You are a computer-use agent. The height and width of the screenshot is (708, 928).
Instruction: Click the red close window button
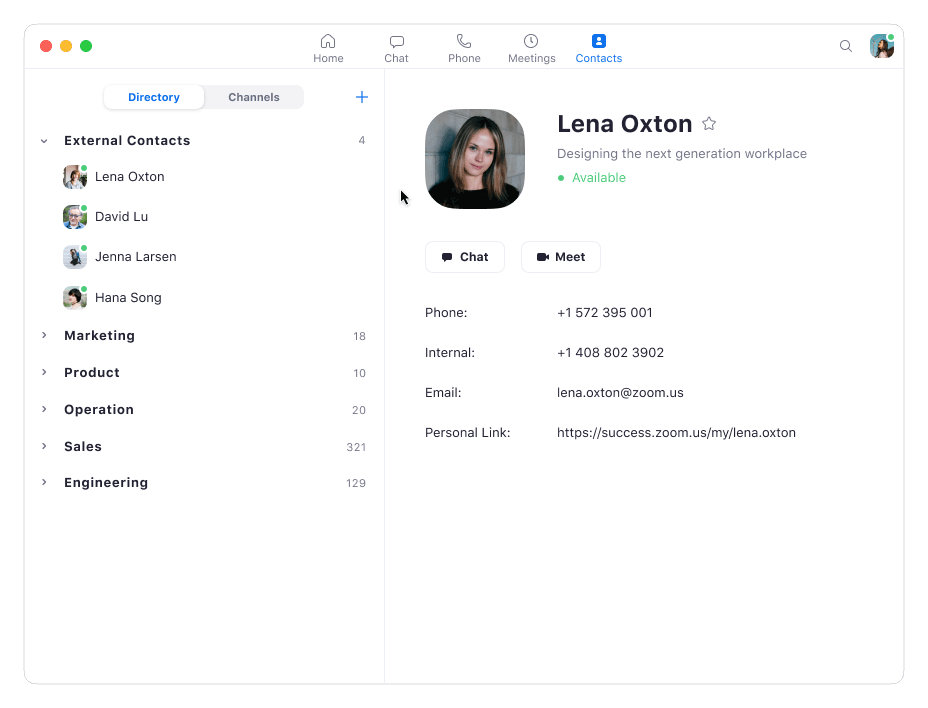coord(46,46)
